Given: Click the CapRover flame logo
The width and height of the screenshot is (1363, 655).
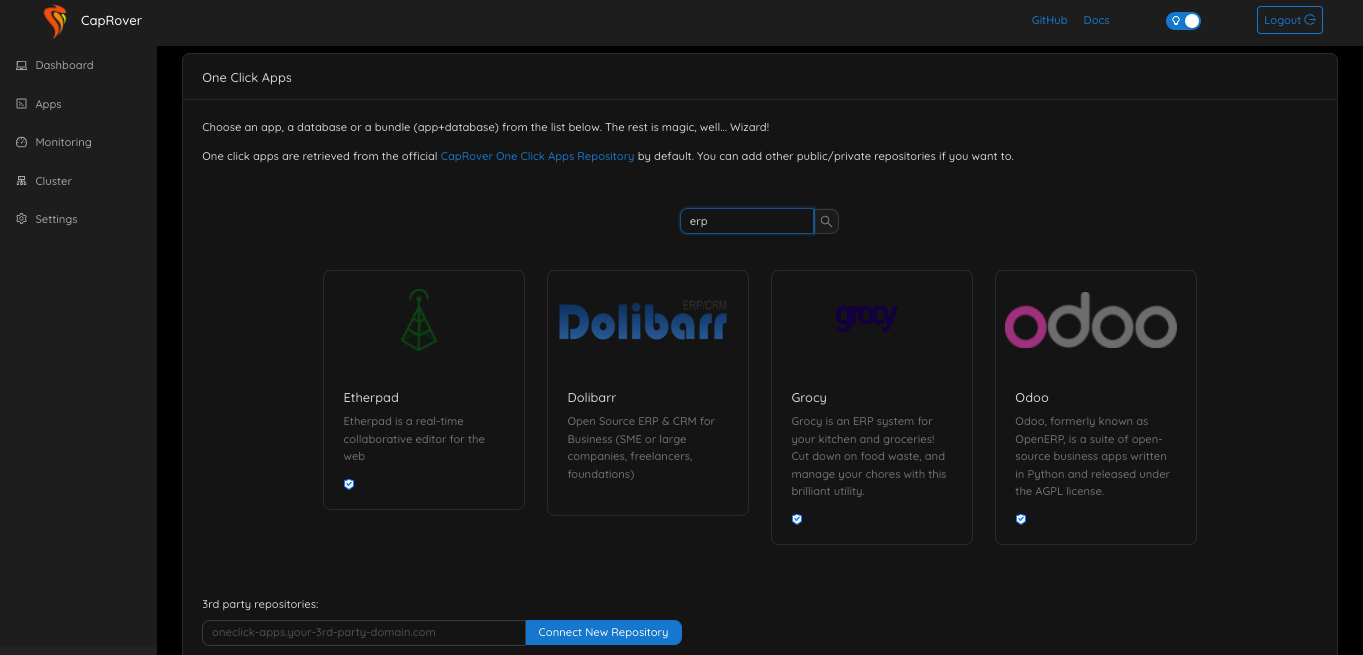Looking at the screenshot, I should pos(54,20).
